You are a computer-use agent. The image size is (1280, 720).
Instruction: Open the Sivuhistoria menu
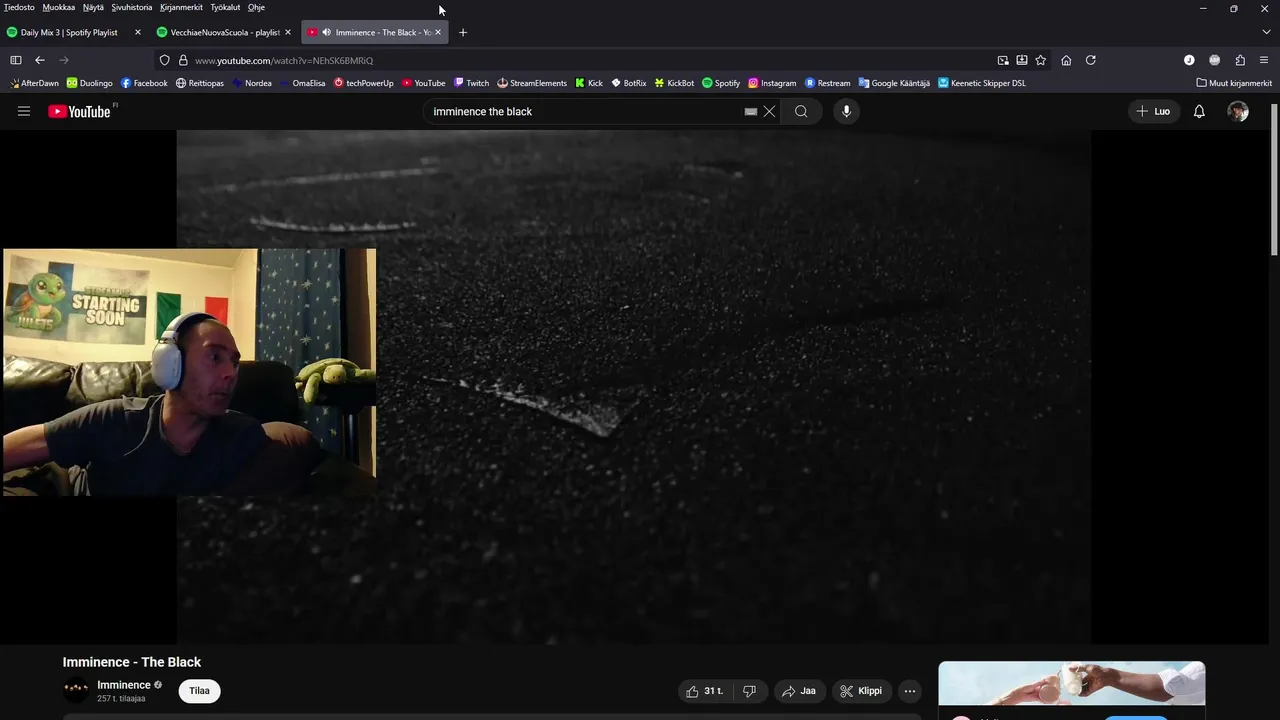pos(132,7)
